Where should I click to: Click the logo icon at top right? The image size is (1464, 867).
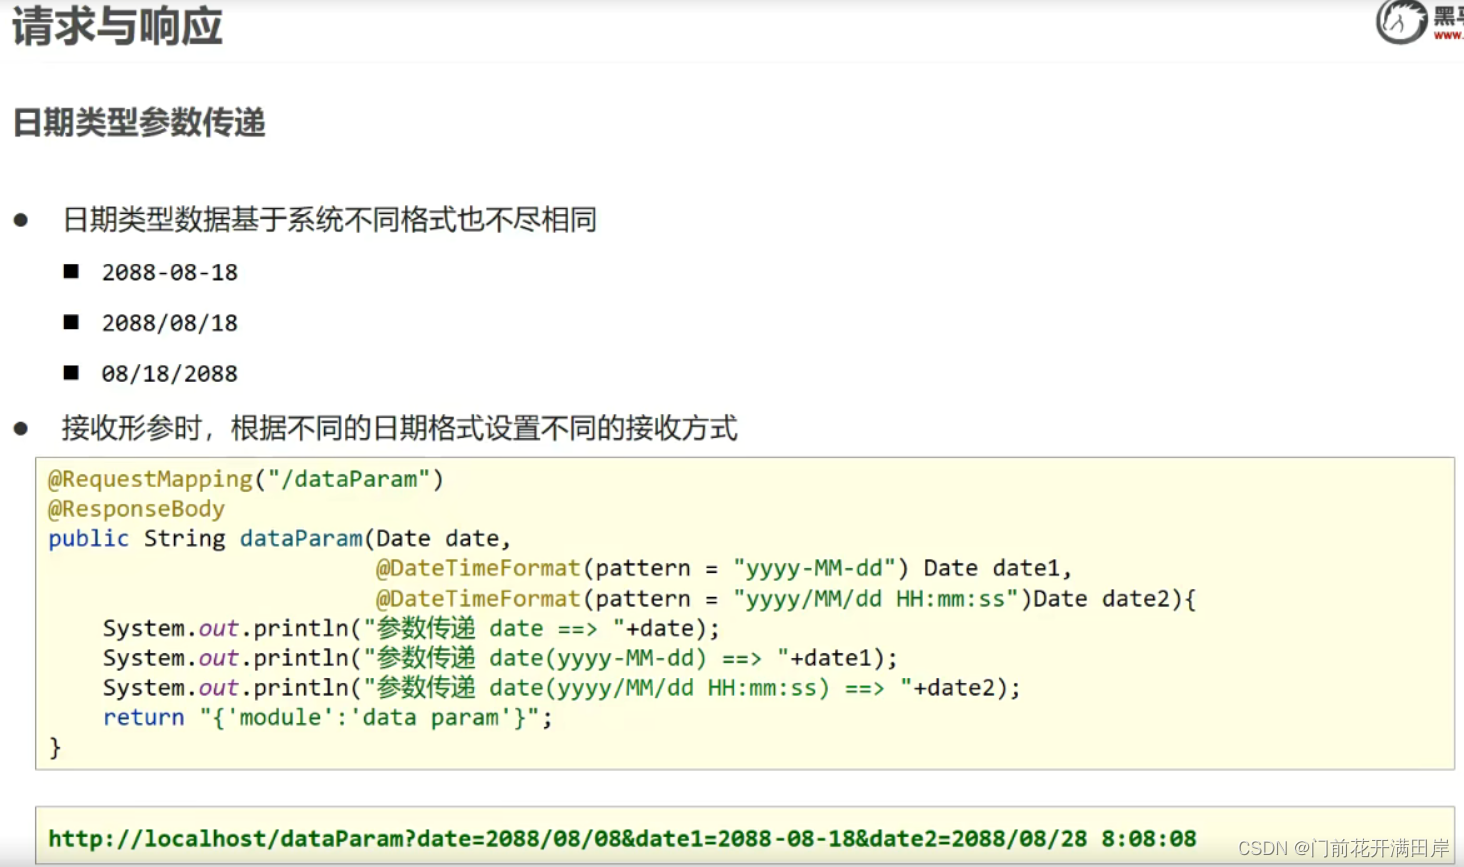click(x=1401, y=21)
